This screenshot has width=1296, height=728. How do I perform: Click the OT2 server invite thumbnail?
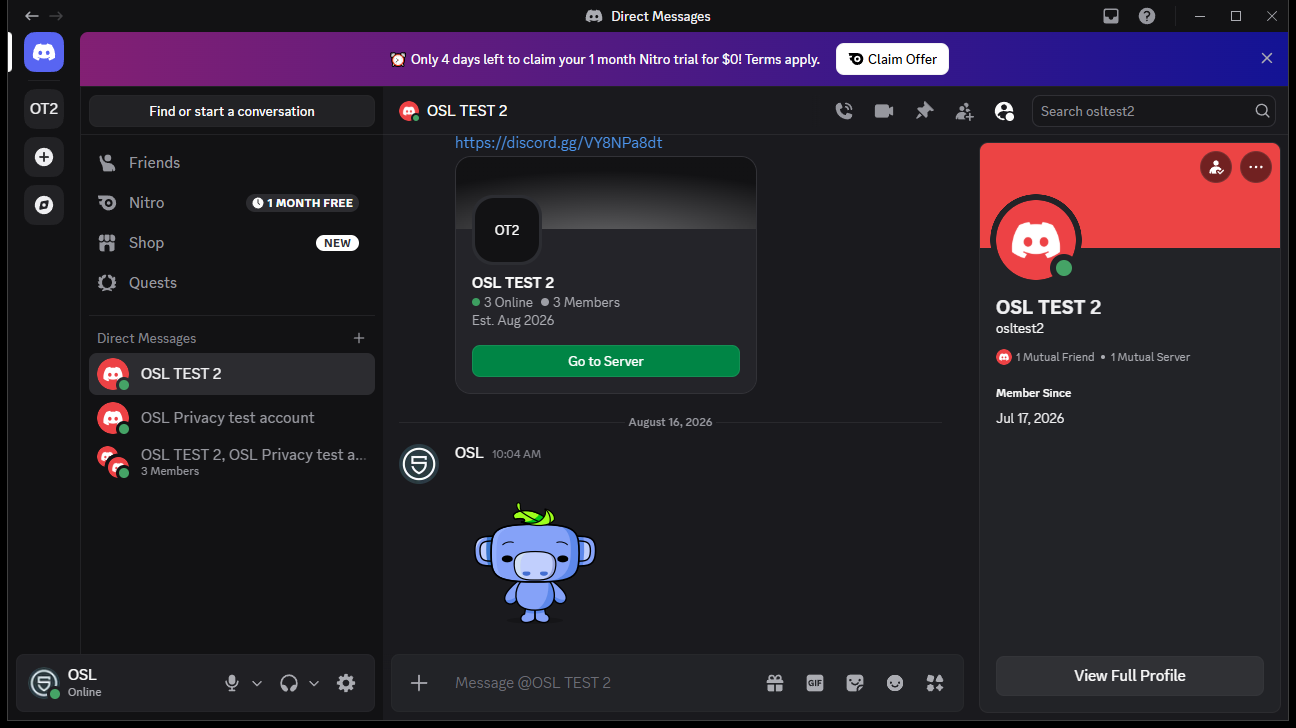pyautogui.click(x=507, y=230)
